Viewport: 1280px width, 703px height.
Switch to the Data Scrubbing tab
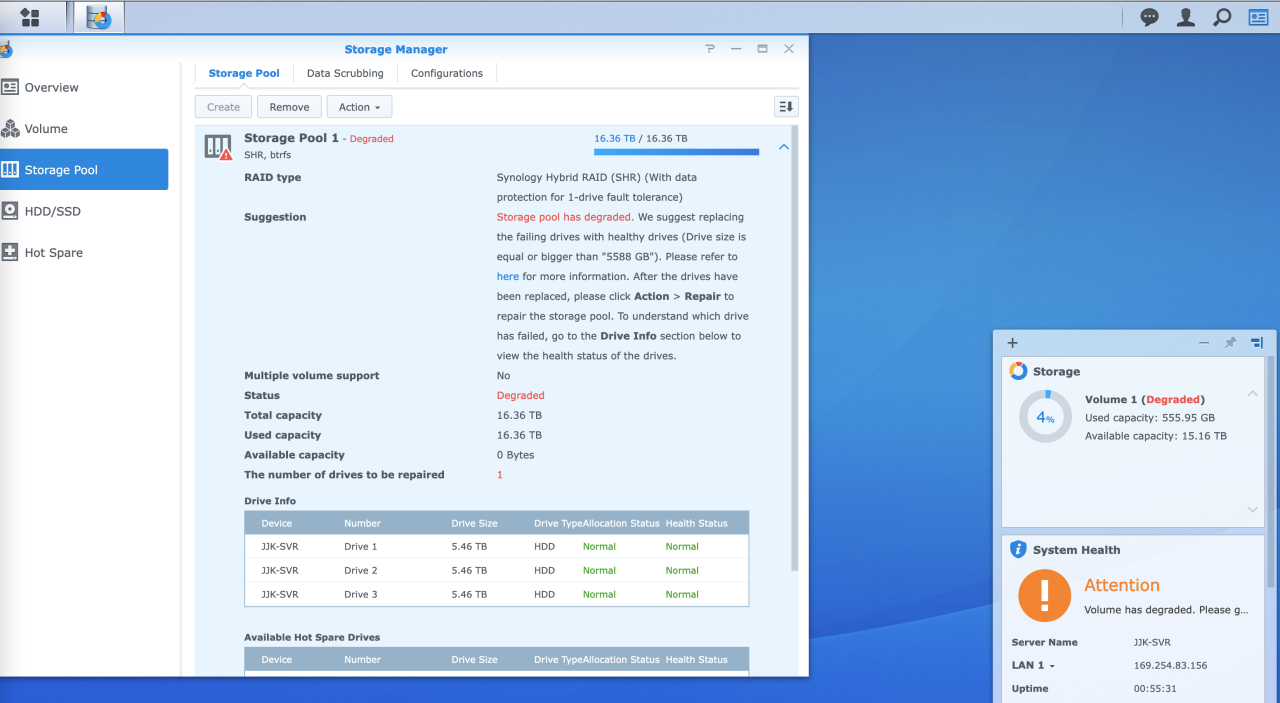[345, 73]
